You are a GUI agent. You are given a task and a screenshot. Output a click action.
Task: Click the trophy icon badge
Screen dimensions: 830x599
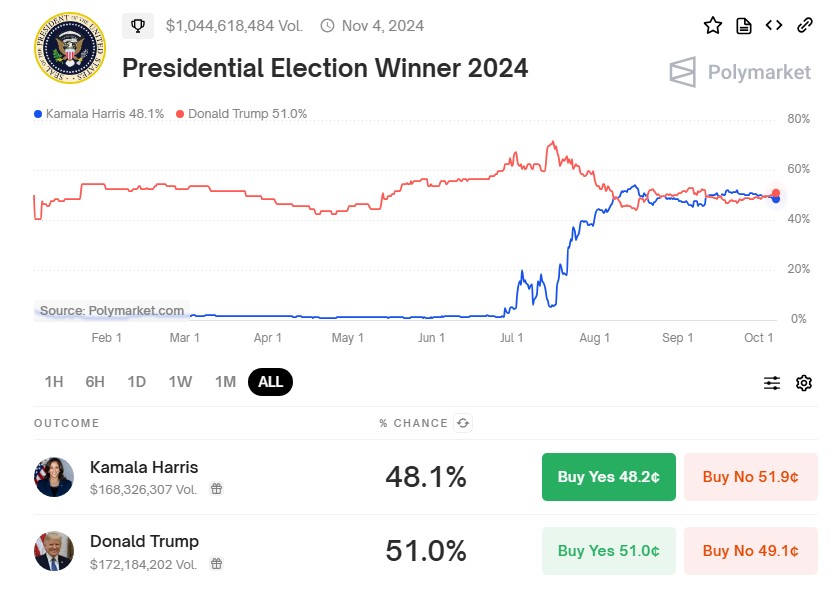pyautogui.click(x=138, y=26)
